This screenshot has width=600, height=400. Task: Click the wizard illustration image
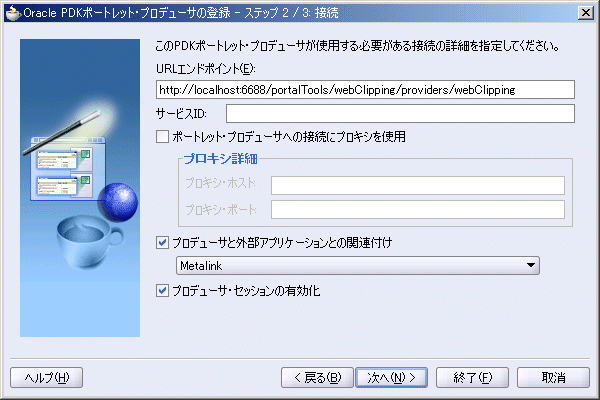click(x=80, y=188)
